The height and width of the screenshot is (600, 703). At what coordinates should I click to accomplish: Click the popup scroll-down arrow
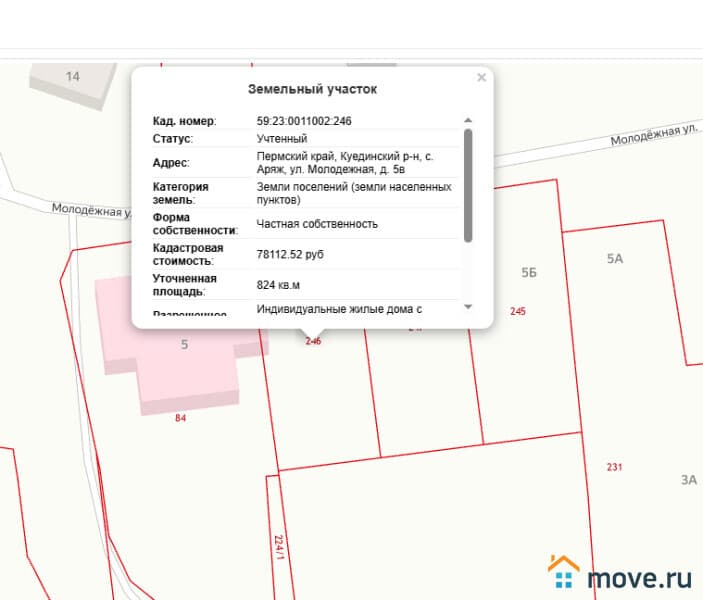468,307
